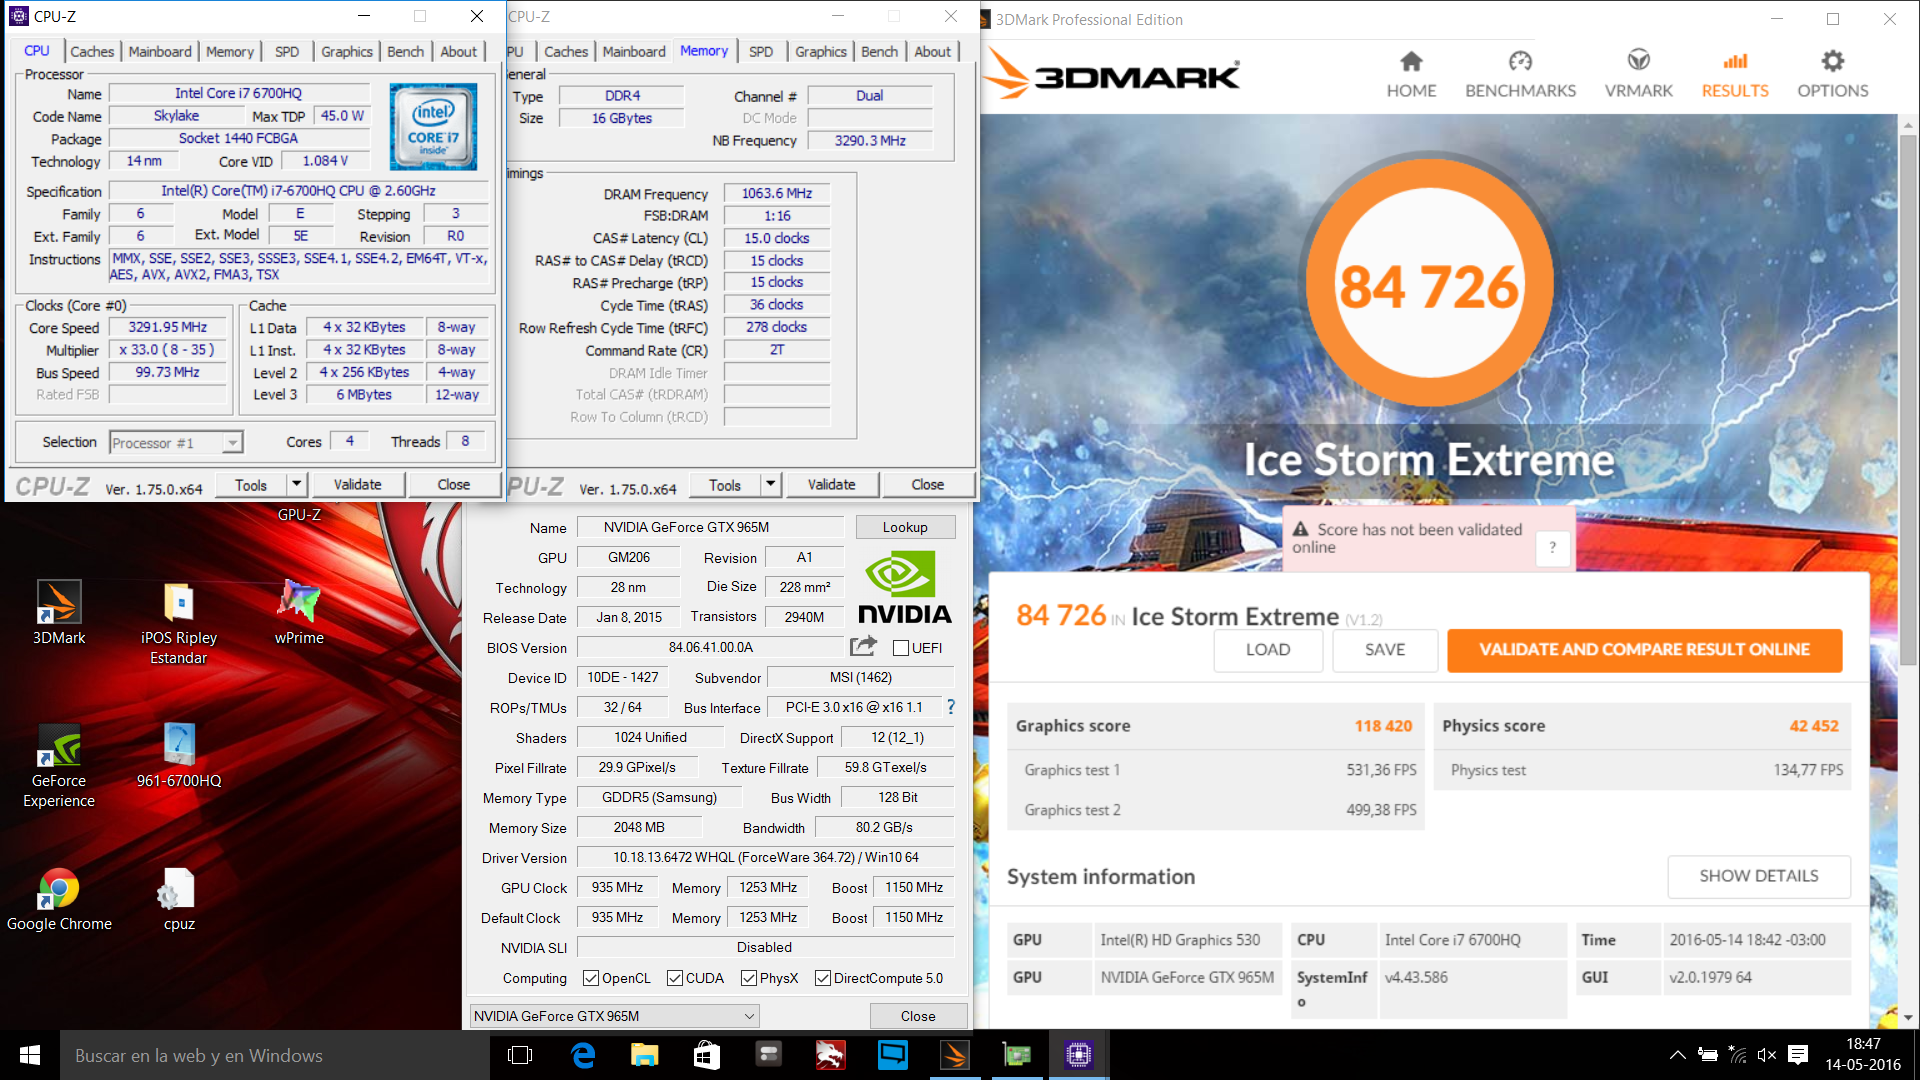Open the 961-6700HQ desktop file

179,756
